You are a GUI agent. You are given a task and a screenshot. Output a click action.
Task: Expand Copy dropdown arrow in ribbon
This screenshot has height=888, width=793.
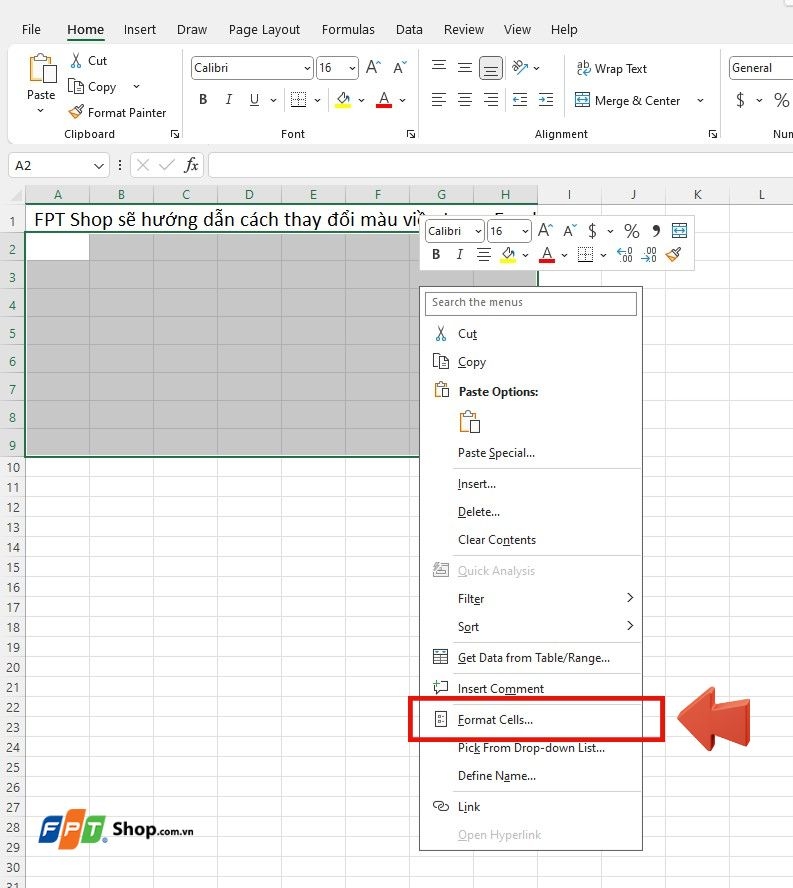(x=136, y=87)
